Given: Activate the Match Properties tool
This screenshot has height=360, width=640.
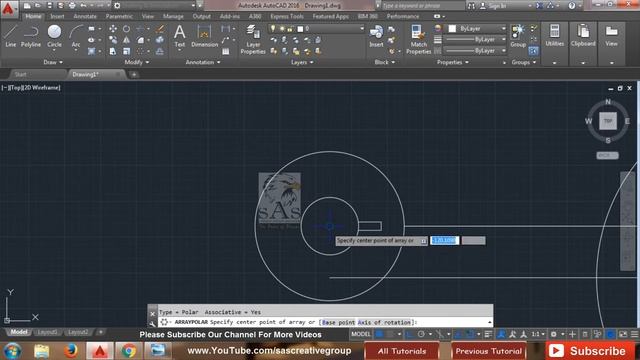Looking at the screenshot, I should (418, 39).
